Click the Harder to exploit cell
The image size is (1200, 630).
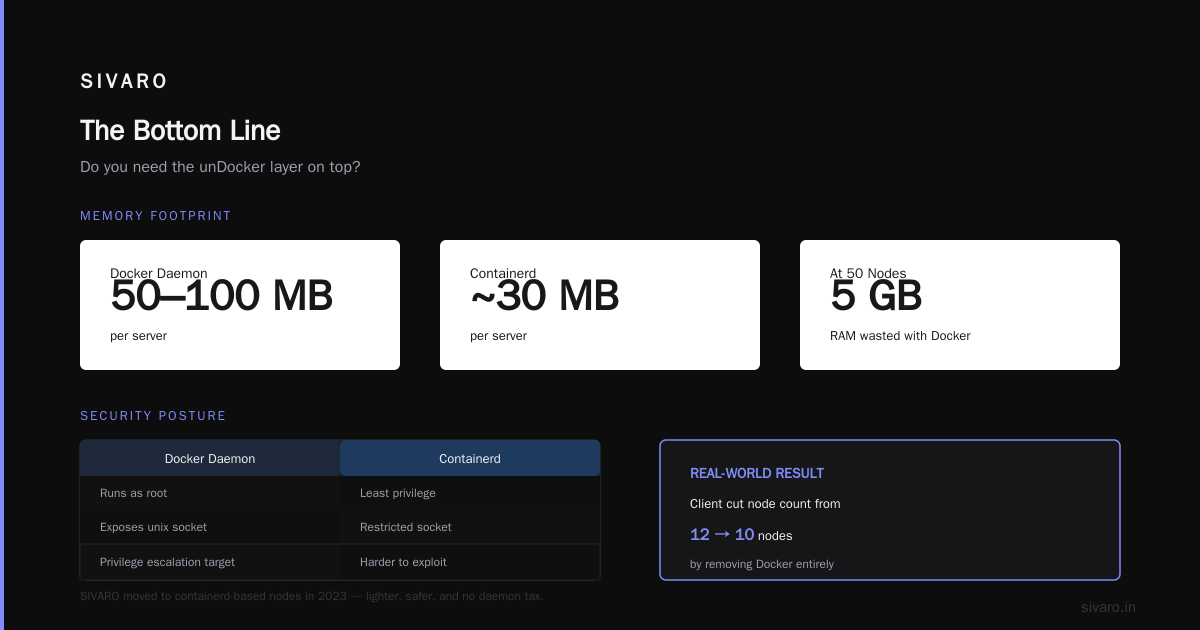(470, 562)
